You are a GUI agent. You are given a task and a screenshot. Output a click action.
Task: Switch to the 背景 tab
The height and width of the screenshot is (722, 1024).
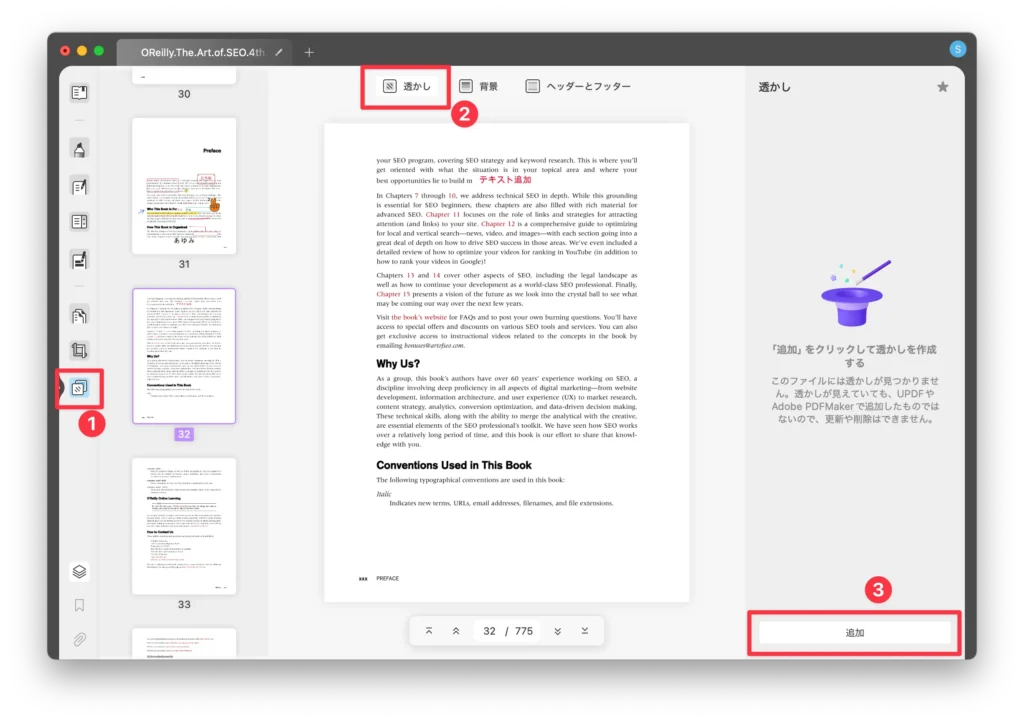477,87
